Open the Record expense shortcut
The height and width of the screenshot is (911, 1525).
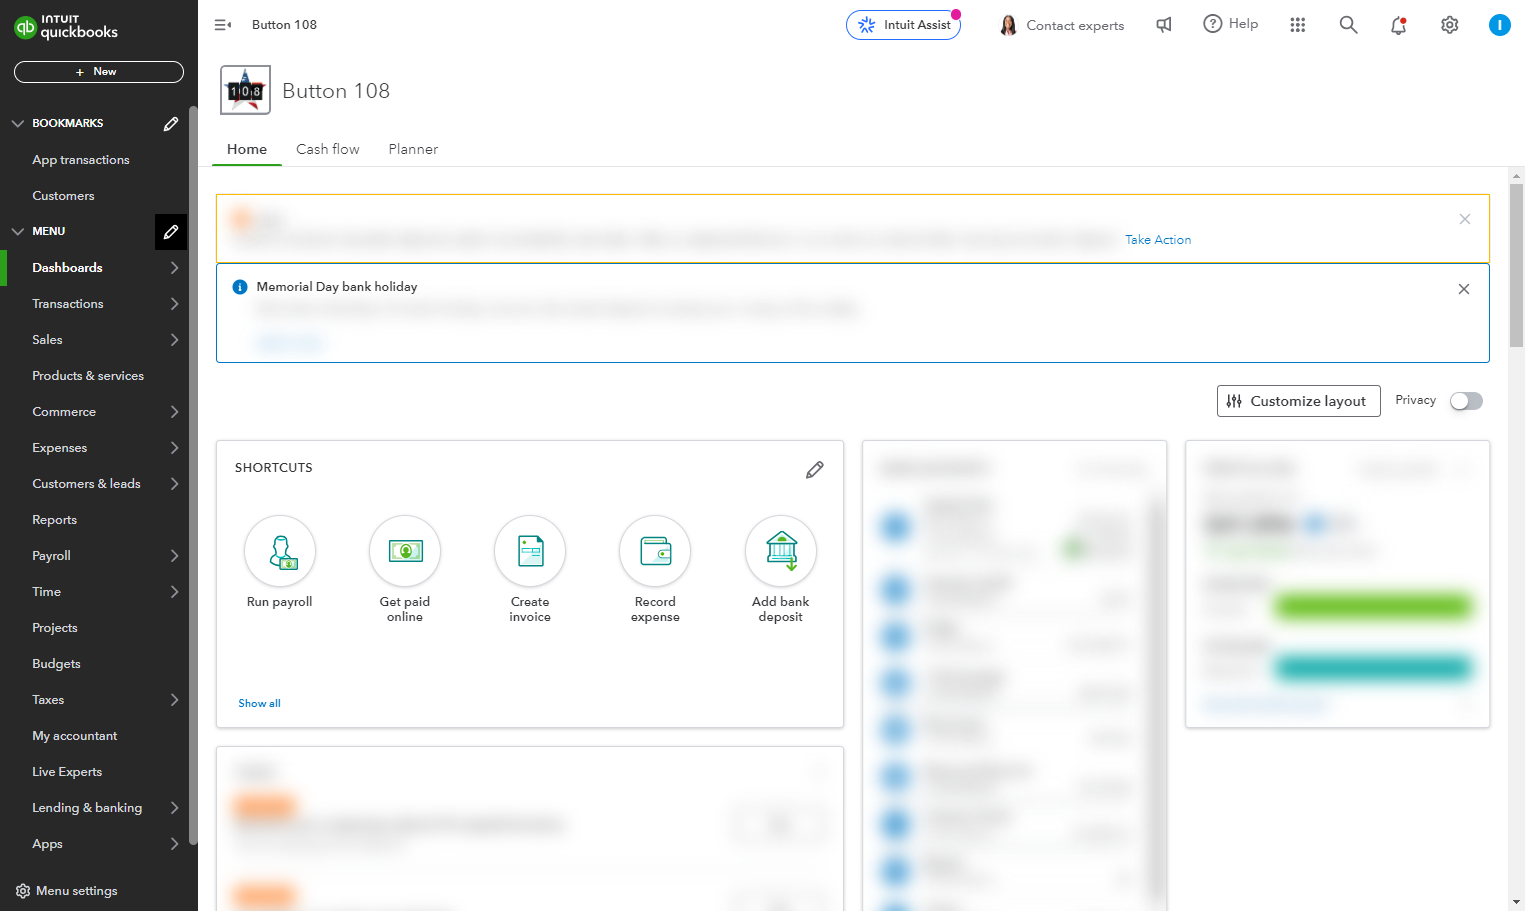pyautogui.click(x=655, y=551)
